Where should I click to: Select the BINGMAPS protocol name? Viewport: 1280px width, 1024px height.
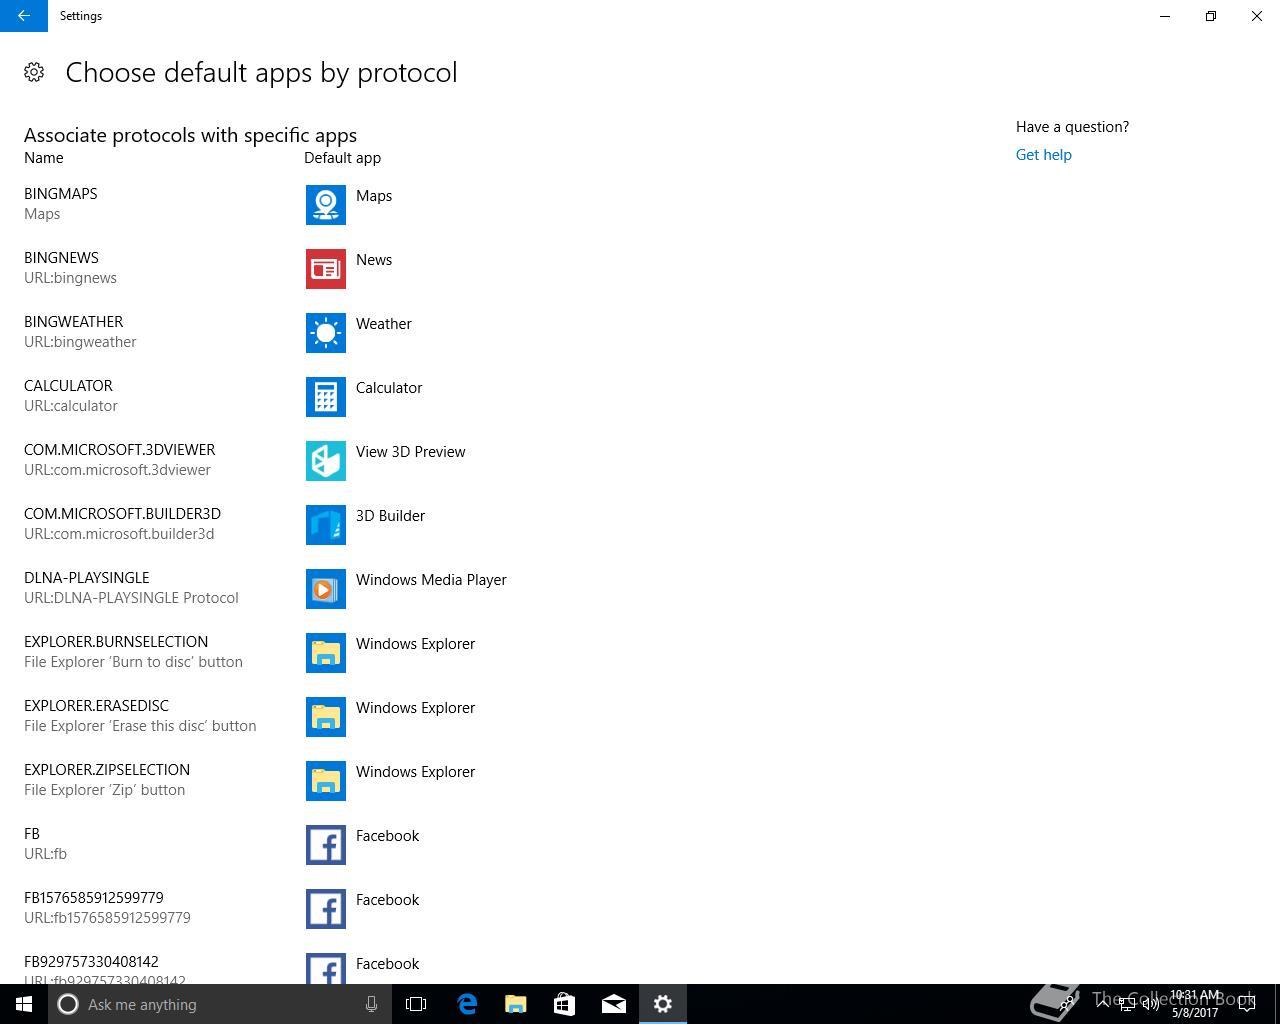click(61, 194)
